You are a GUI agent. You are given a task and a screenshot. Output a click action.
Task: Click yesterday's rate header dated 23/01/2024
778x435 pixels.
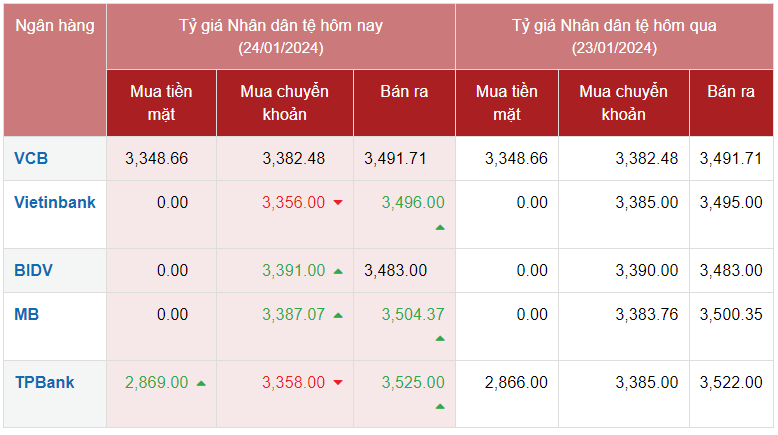tap(615, 36)
